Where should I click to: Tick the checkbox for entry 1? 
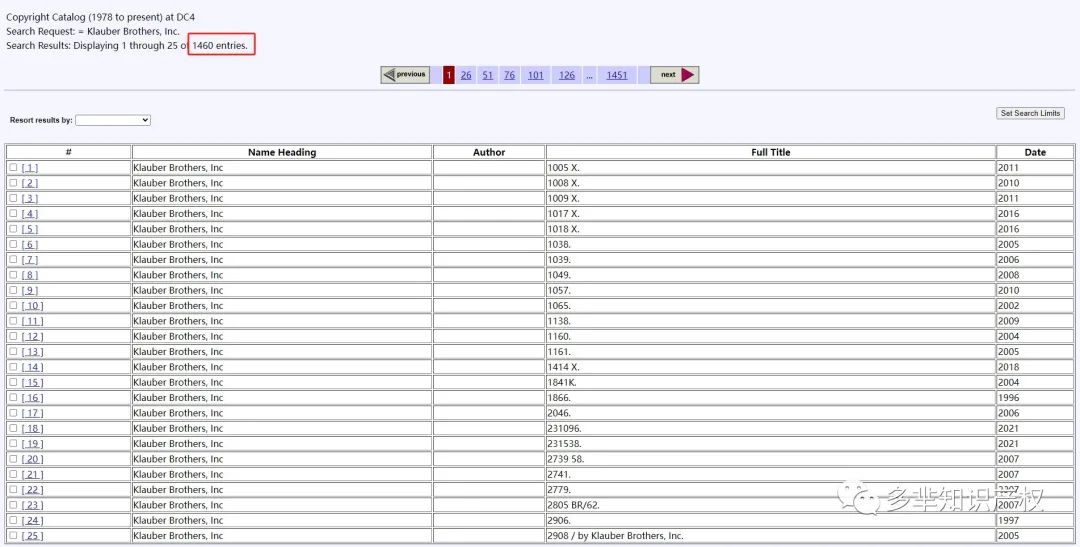click(14, 168)
